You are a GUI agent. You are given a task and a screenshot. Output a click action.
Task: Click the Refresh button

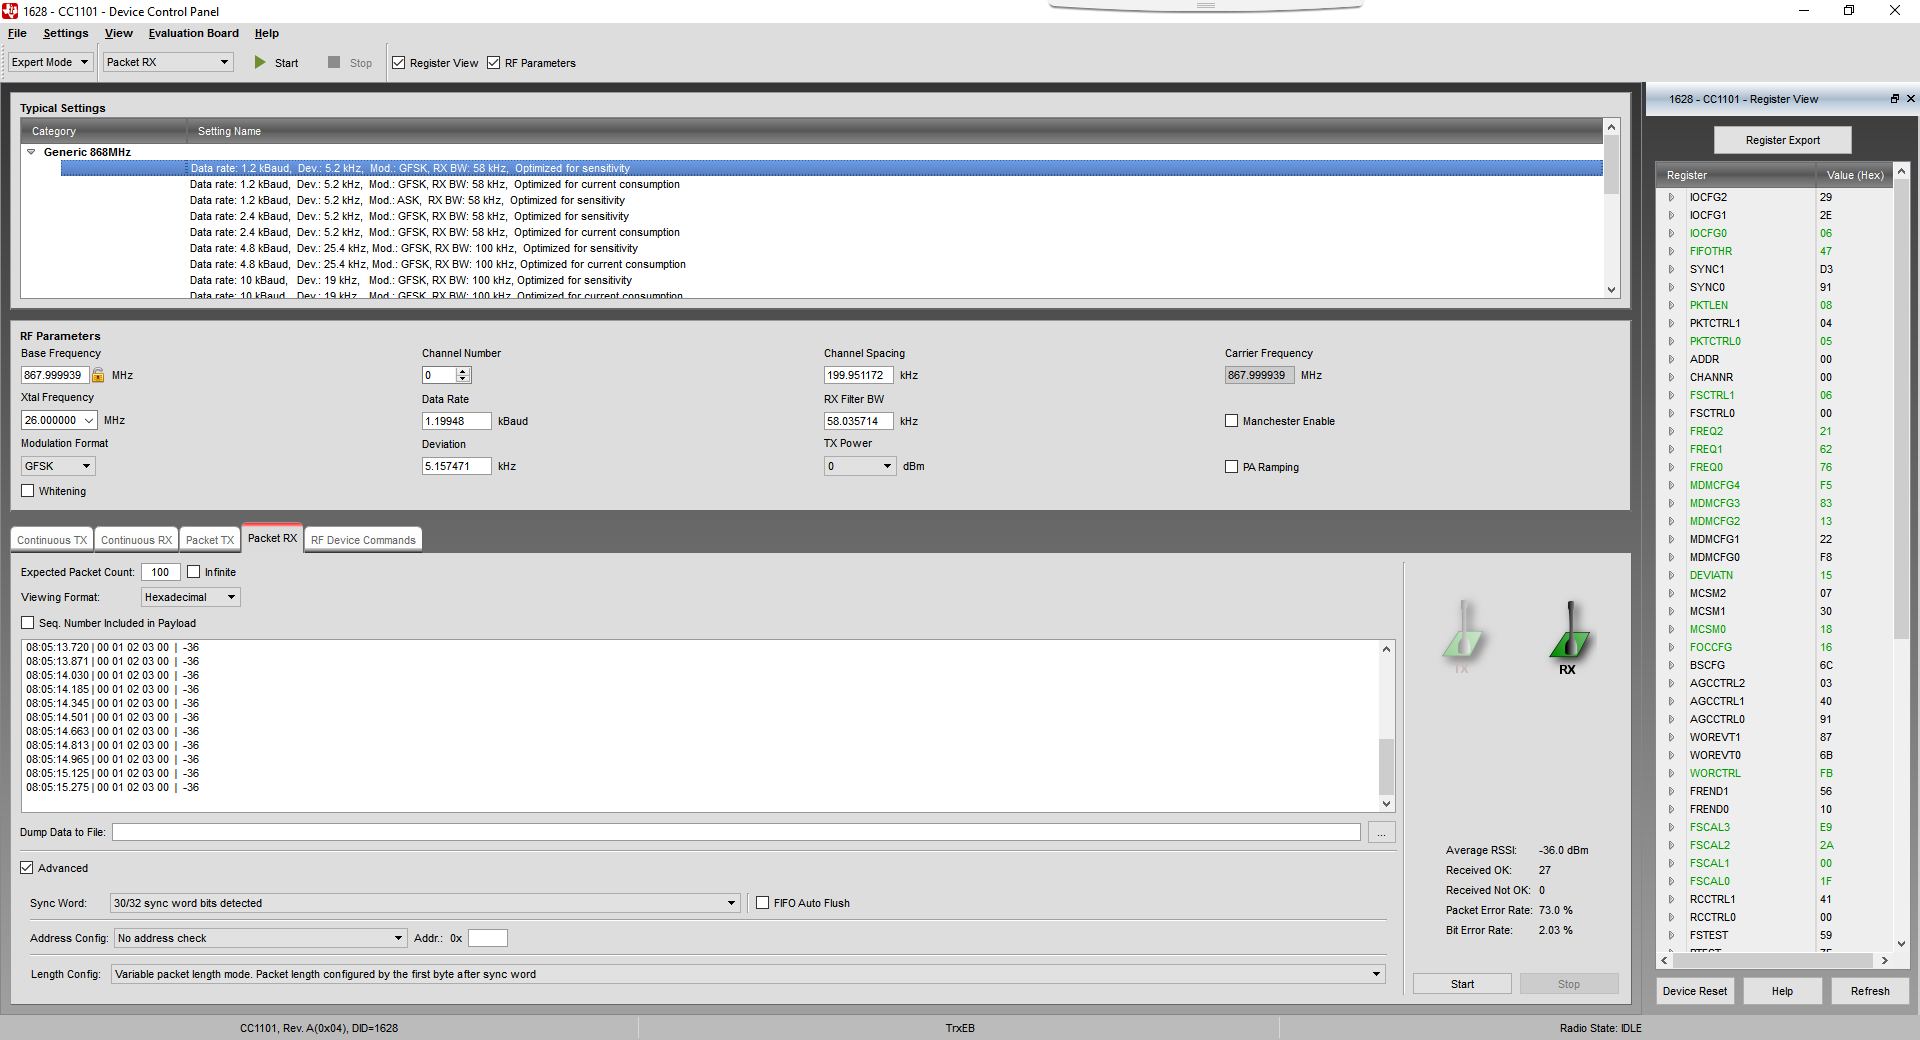pos(1870,991)
